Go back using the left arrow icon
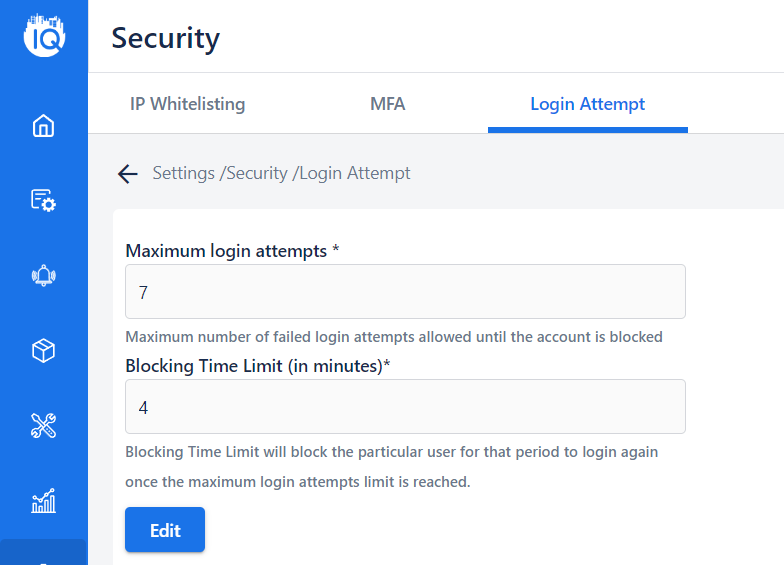 click(x=128, y=174)
